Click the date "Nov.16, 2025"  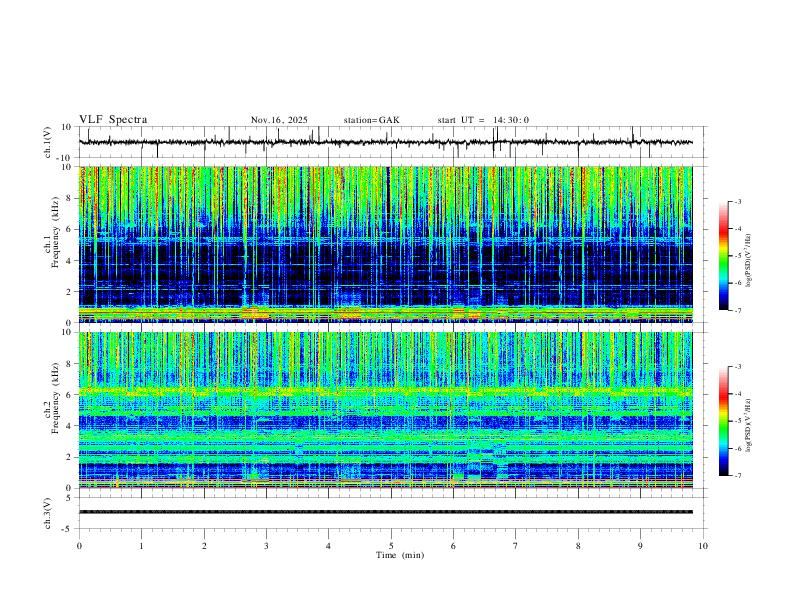tap(279, 120)
